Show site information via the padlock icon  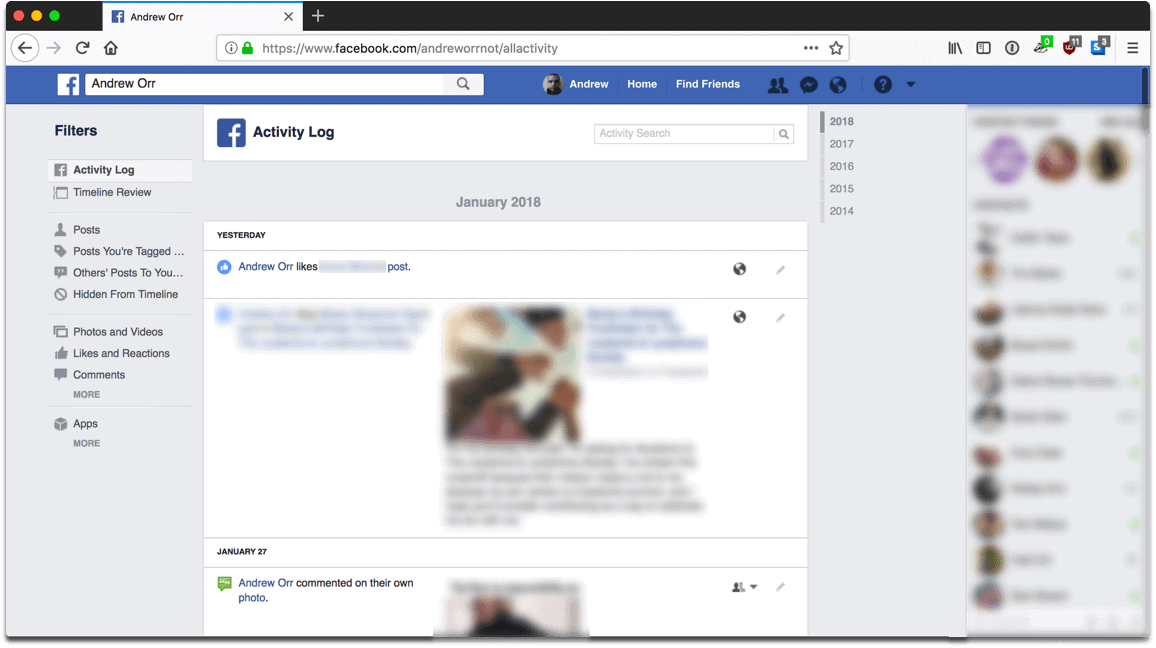(x=248, y=48)
